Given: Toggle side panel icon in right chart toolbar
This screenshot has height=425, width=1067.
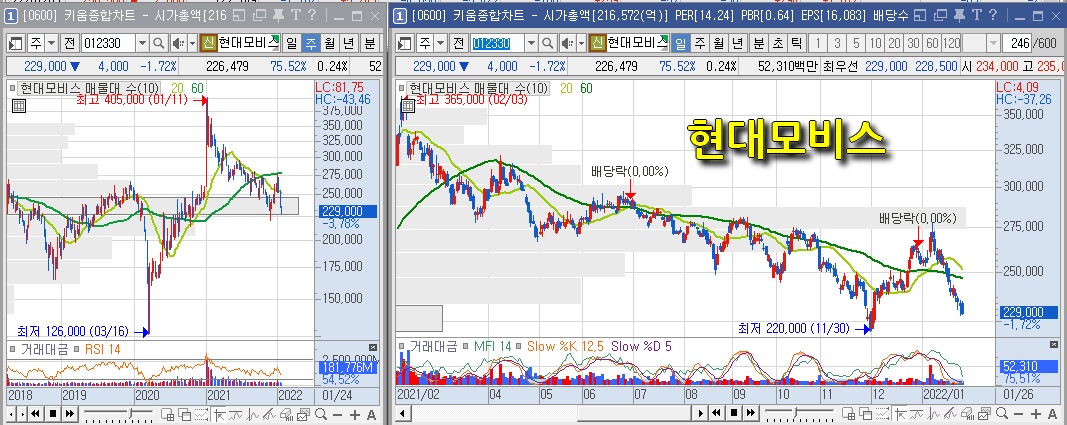Looking at the screenshot, I should point(405,44).
